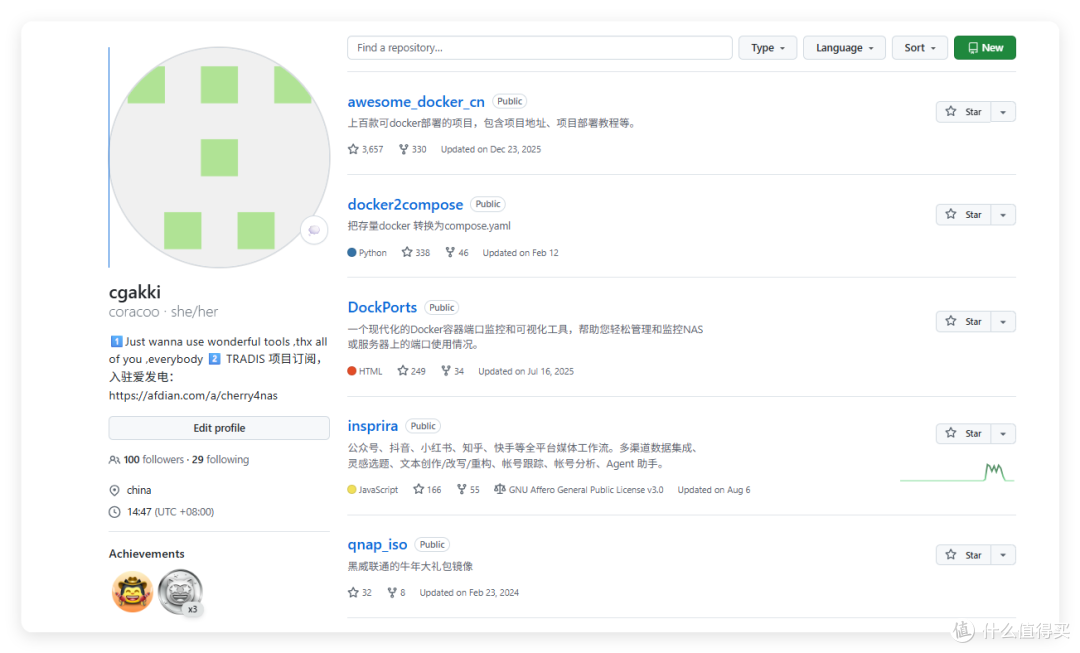Open the docker2compose repository
The width and height of the screenshot is (1080, 653).
[x=405, y=205]
